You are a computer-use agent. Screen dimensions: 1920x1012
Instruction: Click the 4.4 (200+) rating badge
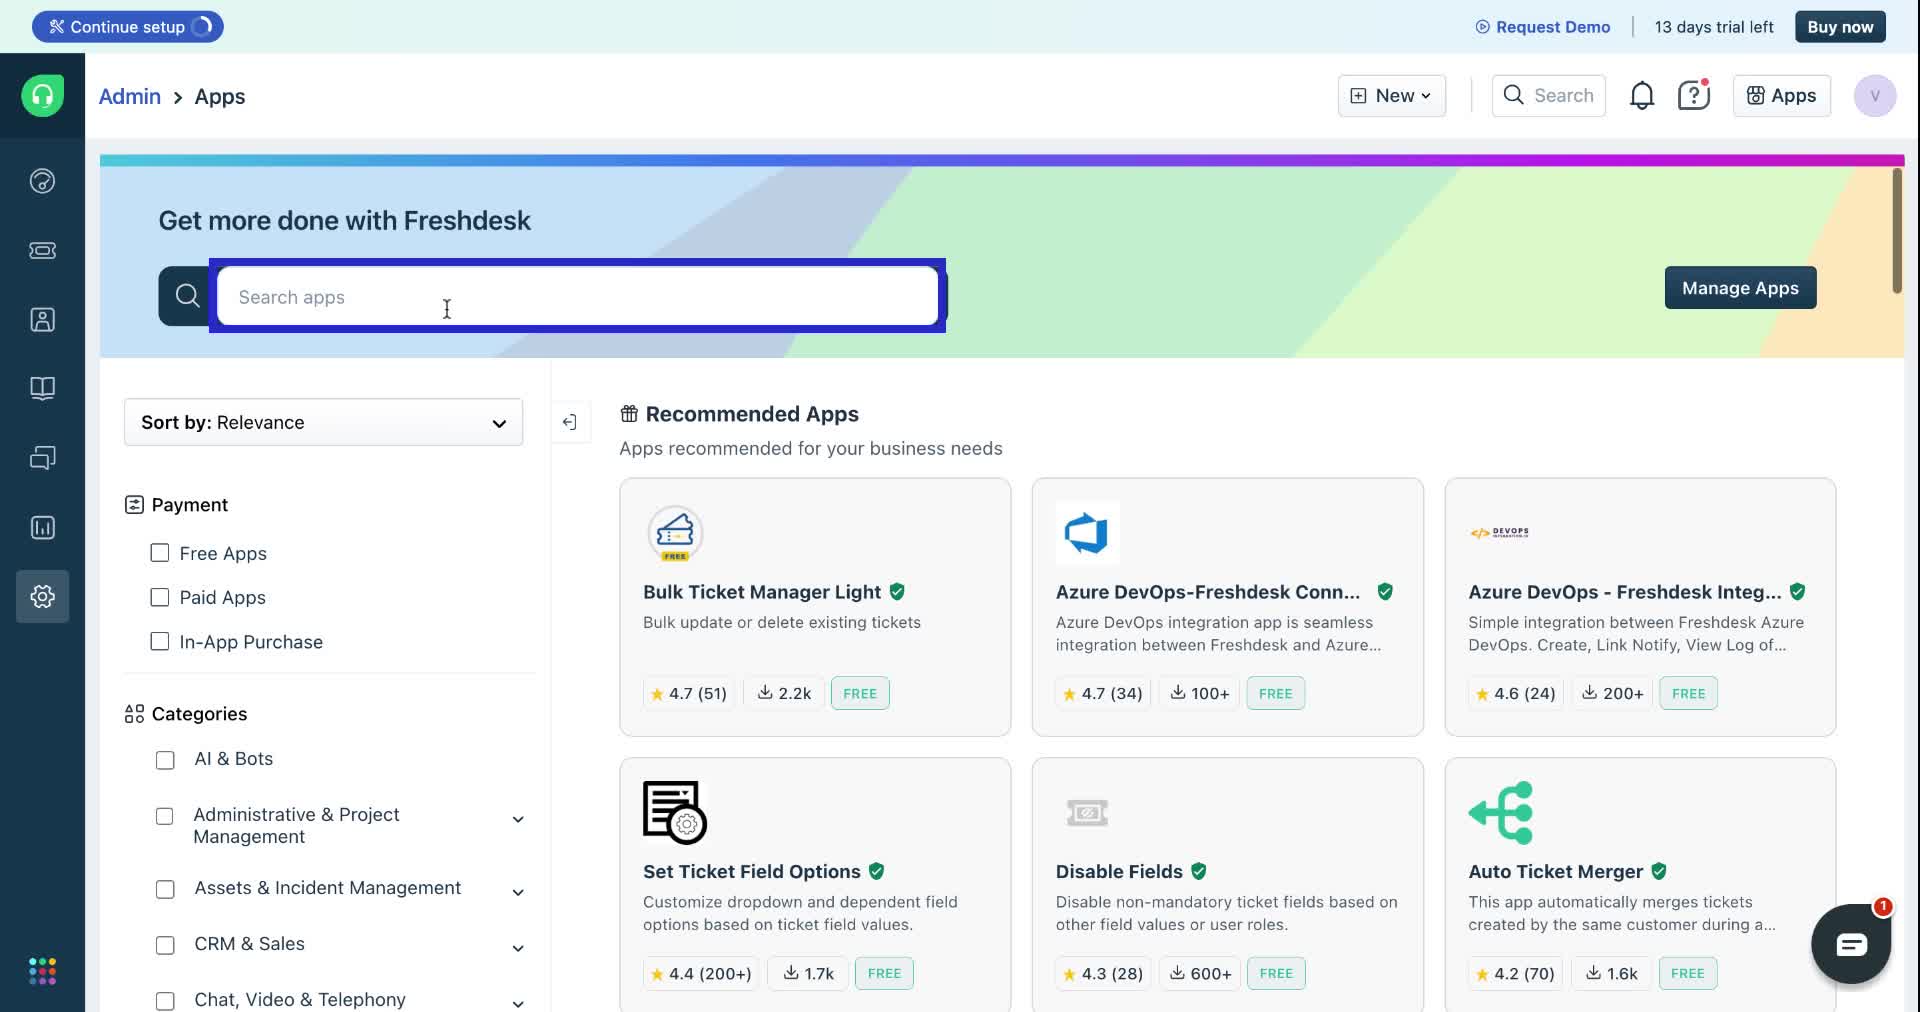[700, 973]
